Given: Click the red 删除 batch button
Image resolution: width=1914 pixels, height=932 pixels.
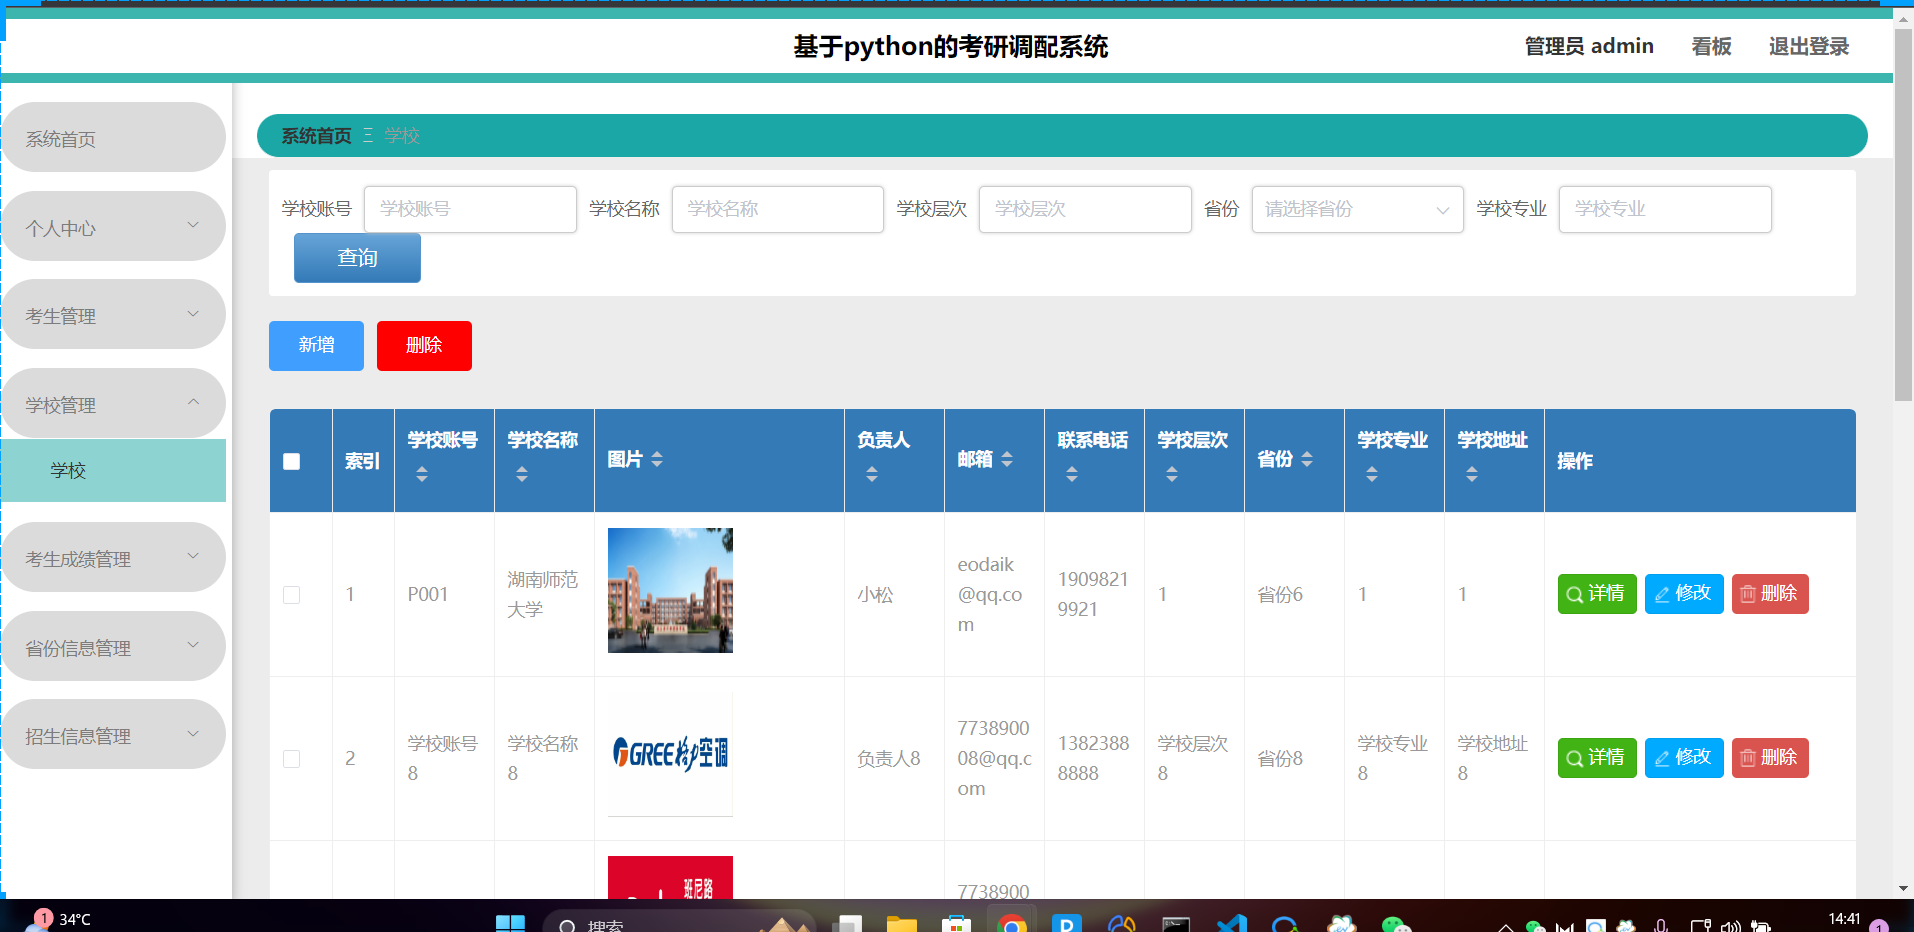Looking at the screenshot, I should (x=424, y=346).
